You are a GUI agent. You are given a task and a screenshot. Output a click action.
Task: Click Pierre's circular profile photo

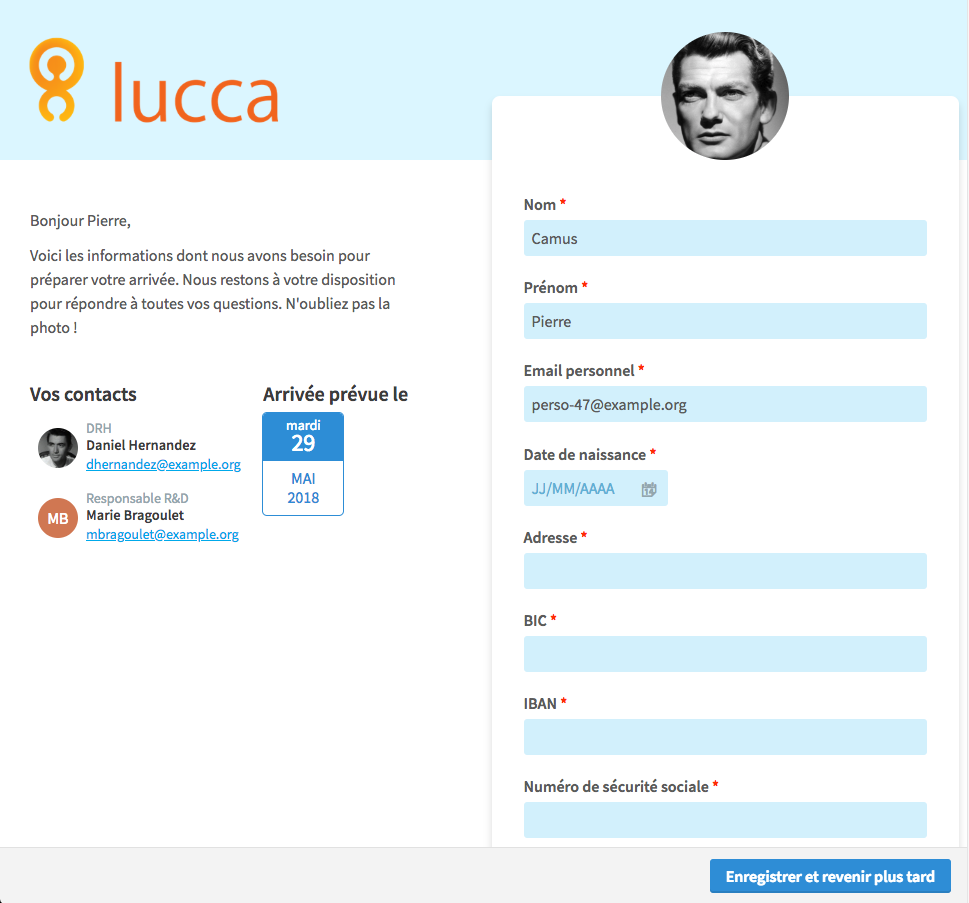pyautogui.click(x=725, y=96)
